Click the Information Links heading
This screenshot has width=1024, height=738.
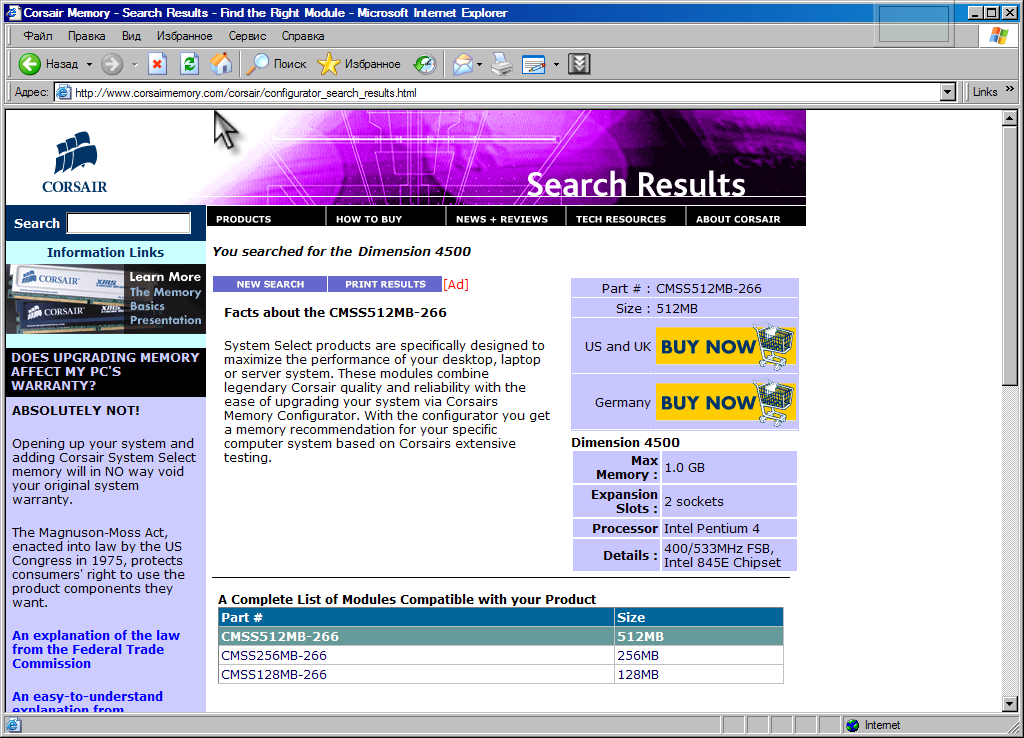point(105,252)
